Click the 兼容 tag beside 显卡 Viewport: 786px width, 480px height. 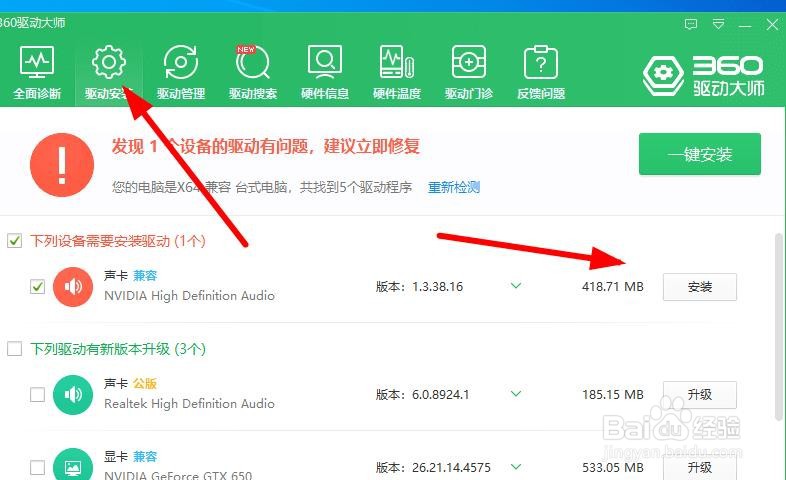tap(145, 457)
